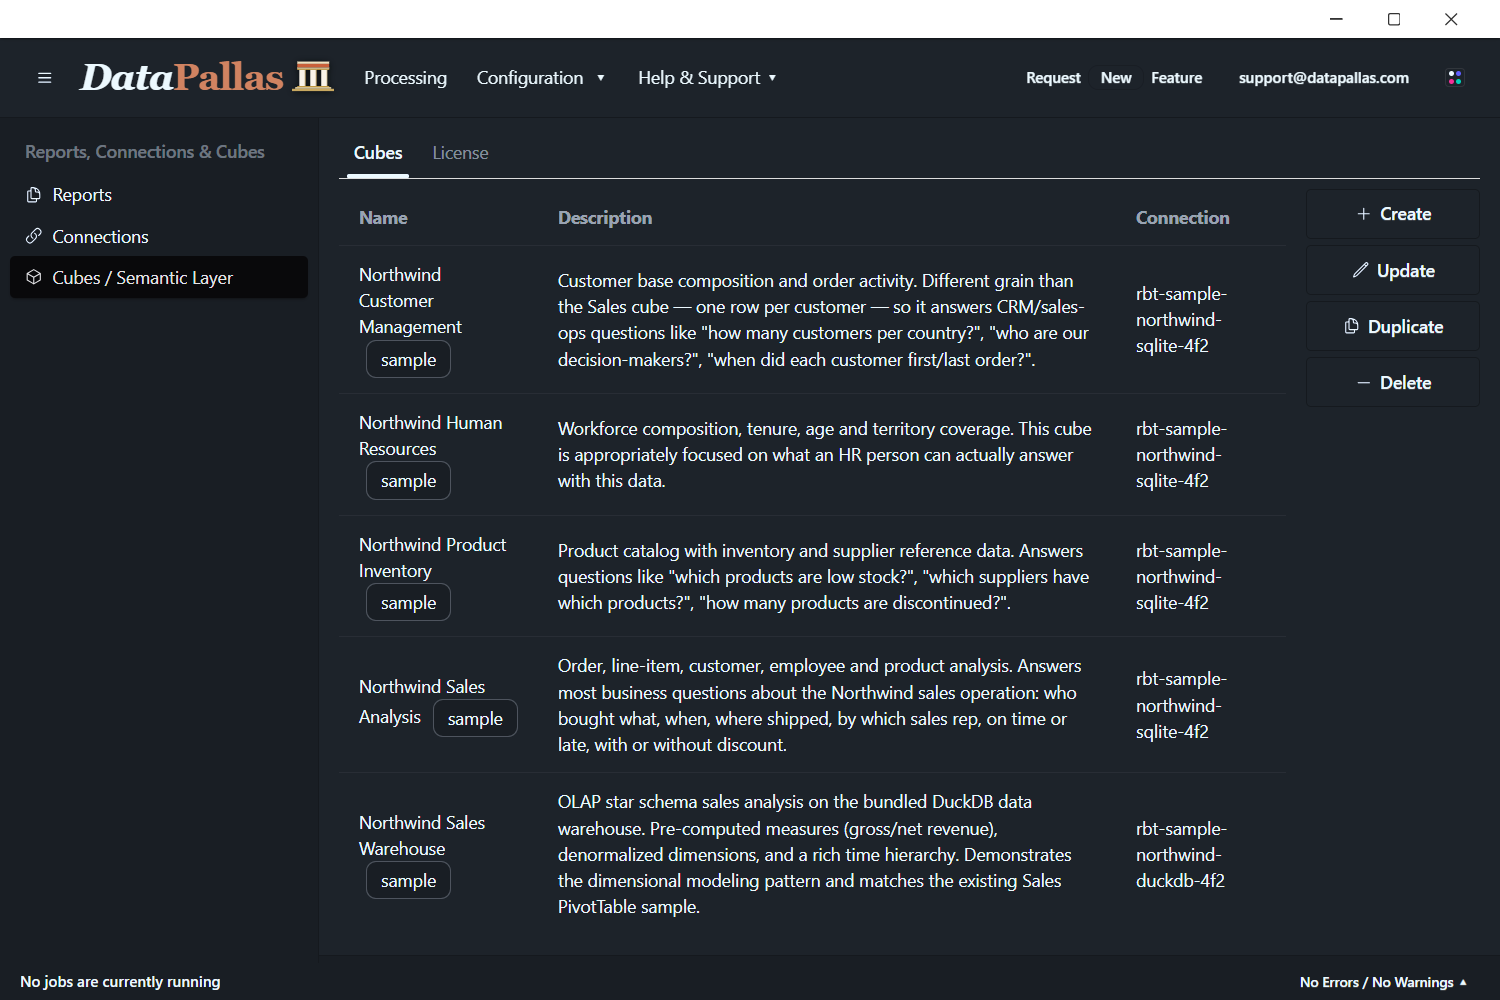Image resolution: width=1500 pixels, height=1000 pixels.
Task: Click sample badge beside Northwind Sales Analysis
Action: pos(475,718)
